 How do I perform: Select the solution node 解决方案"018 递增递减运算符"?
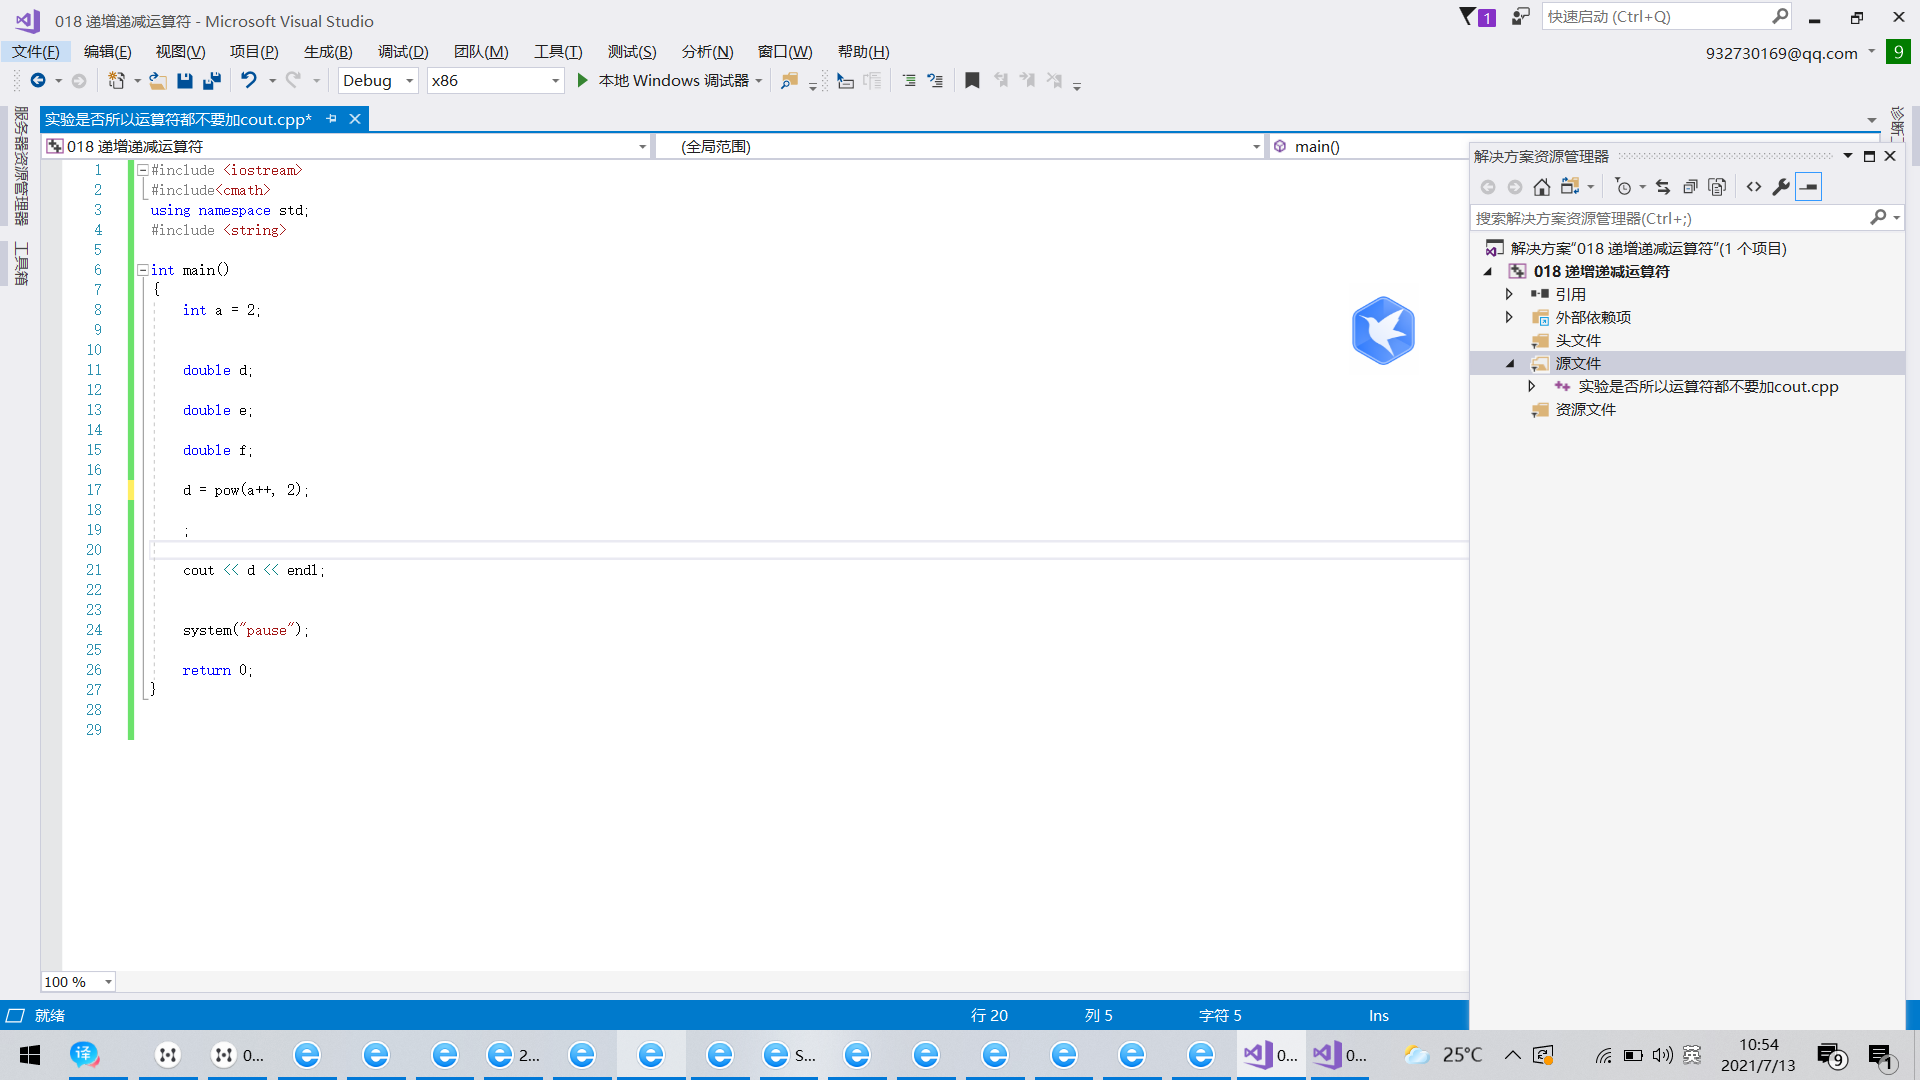(x=1648, y=249)
